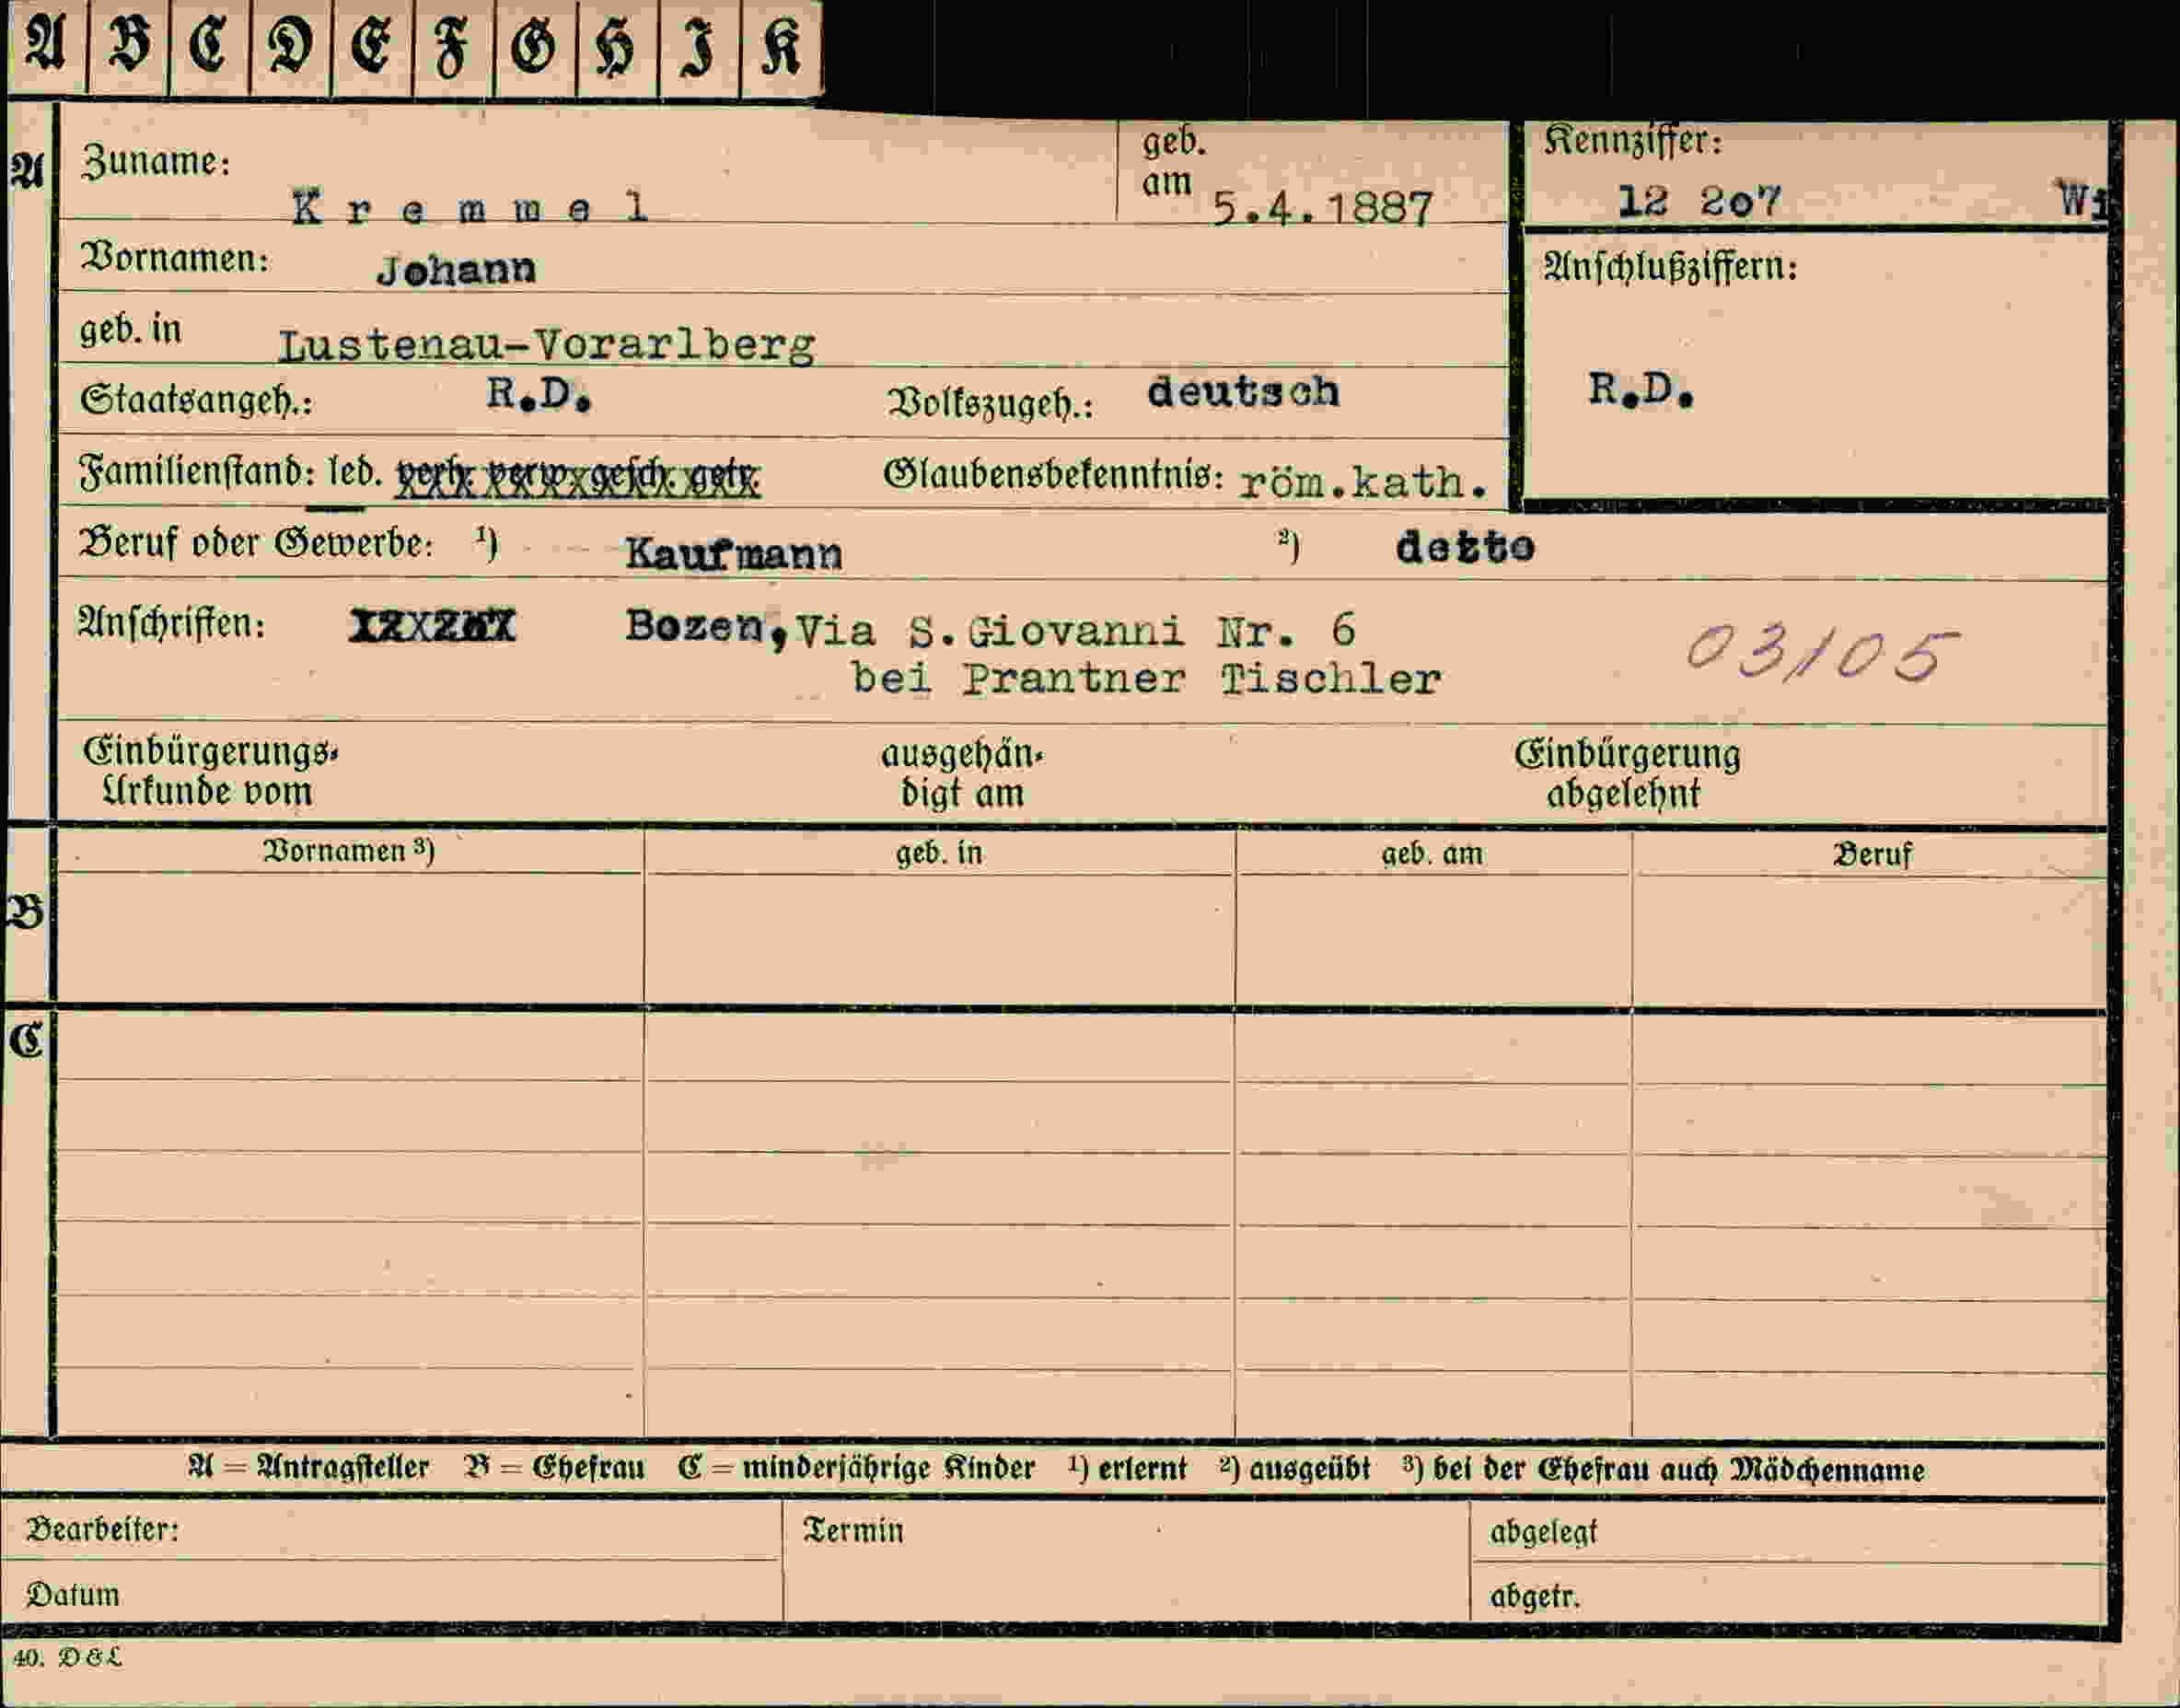Click the printer mark '40. D&L'

(x=67, y=1657)
